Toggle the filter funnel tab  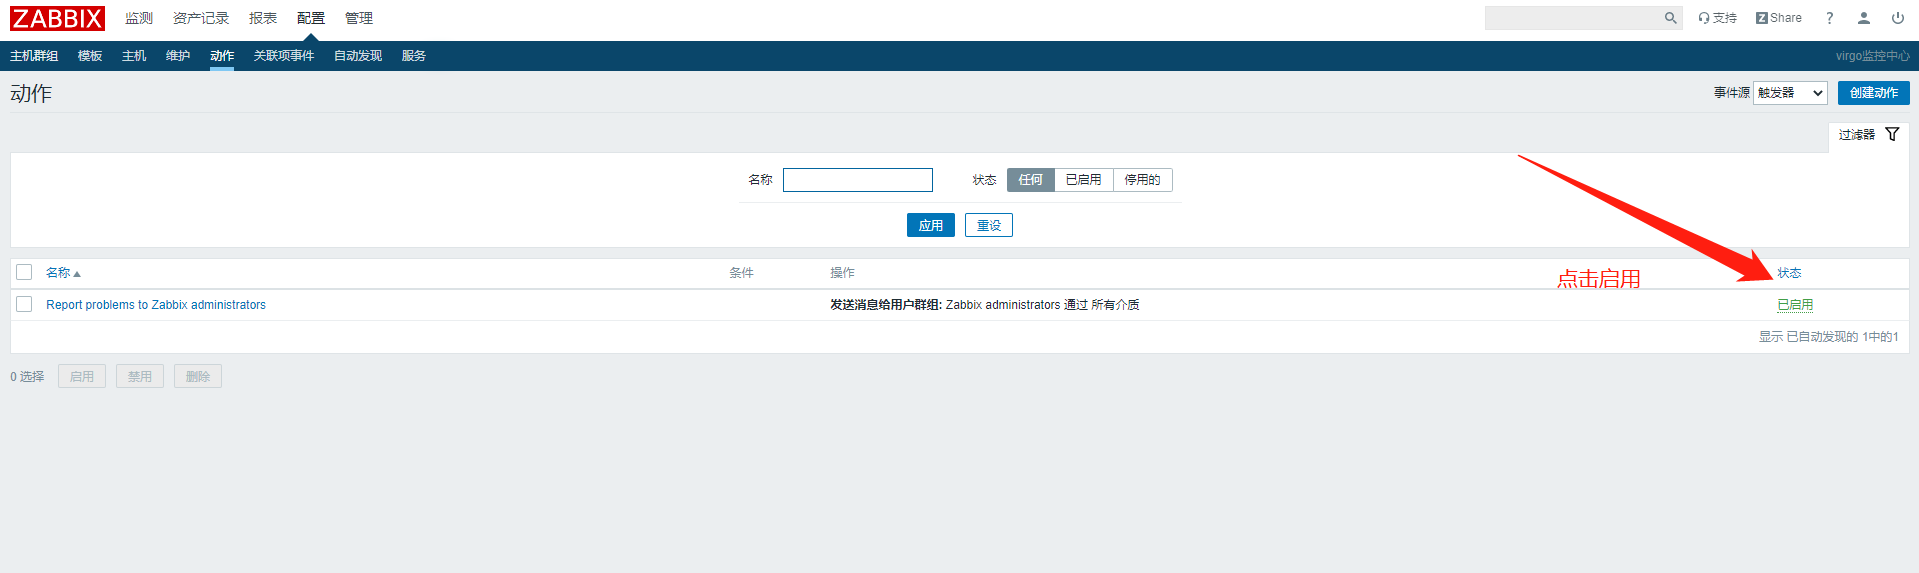click(1868, 135)
